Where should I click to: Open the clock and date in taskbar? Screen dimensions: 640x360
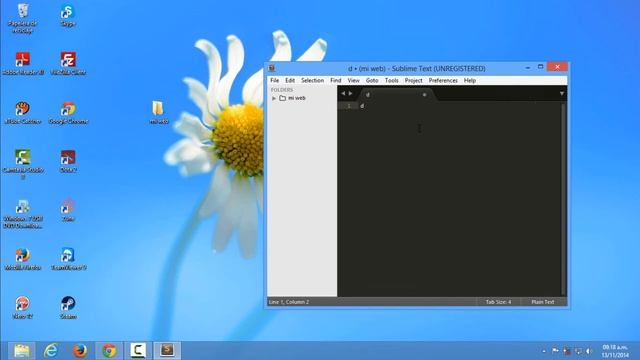coord(615,351)
